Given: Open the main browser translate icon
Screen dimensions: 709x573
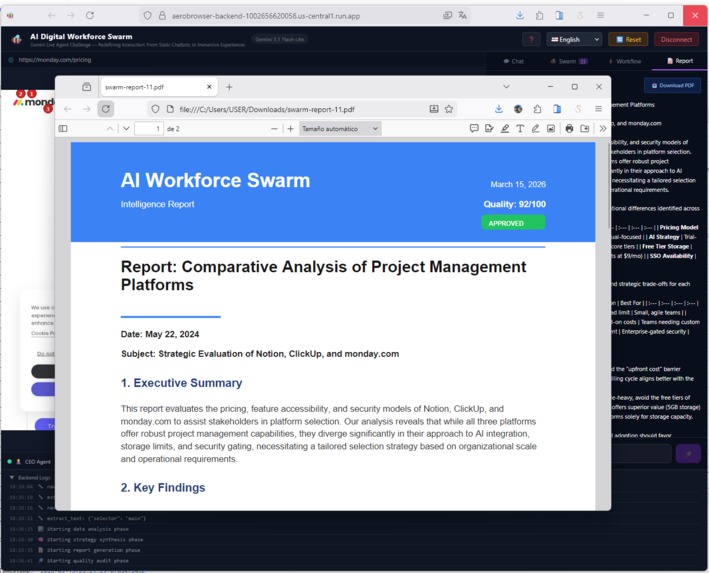Looking at the screenshot, I should coord(462,15).
